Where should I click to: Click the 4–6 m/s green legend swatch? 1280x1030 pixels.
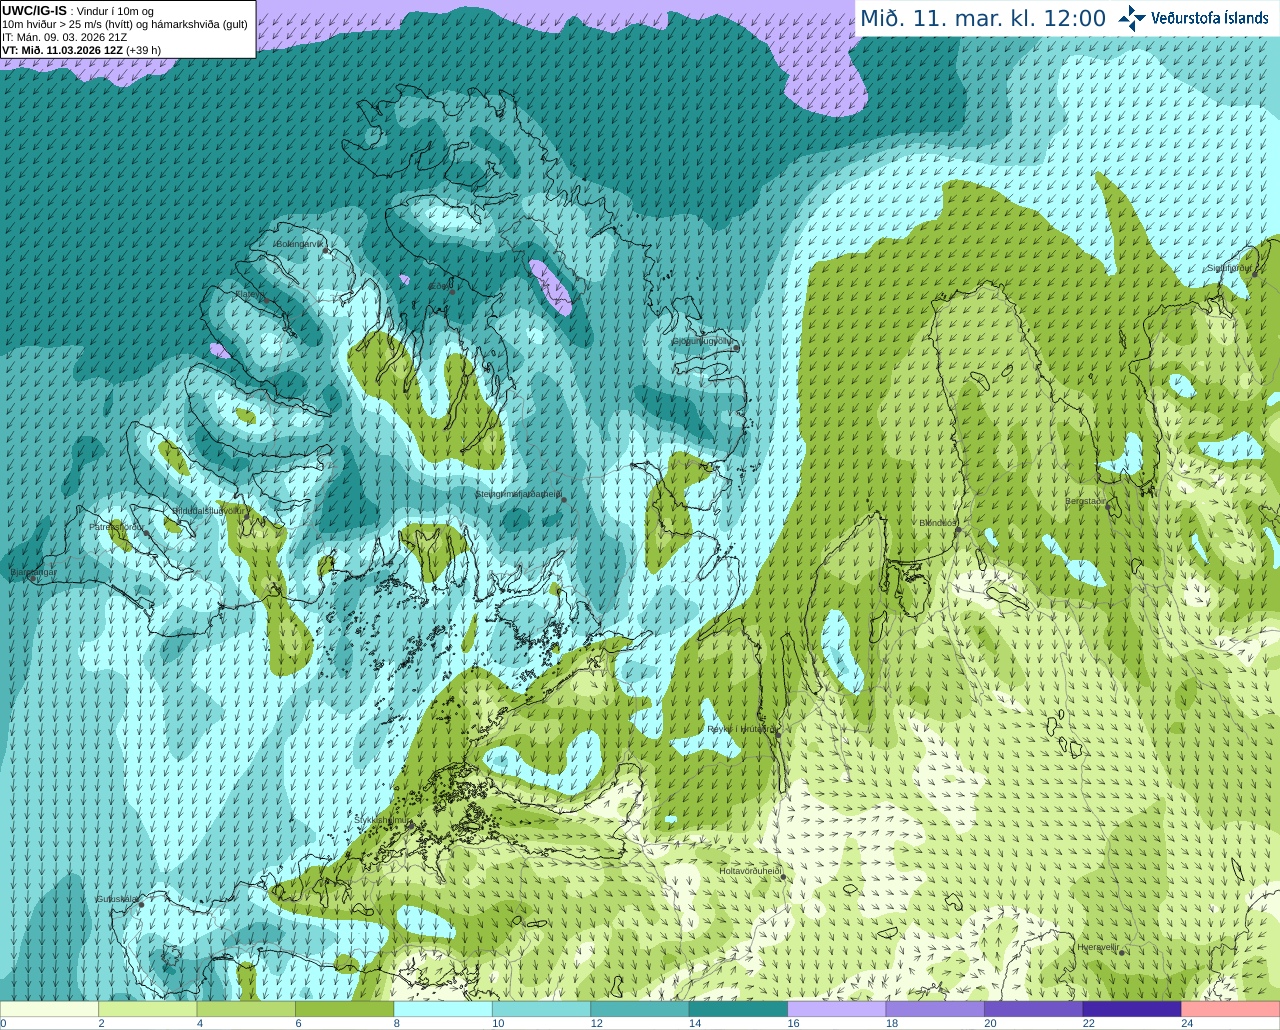246,1009
